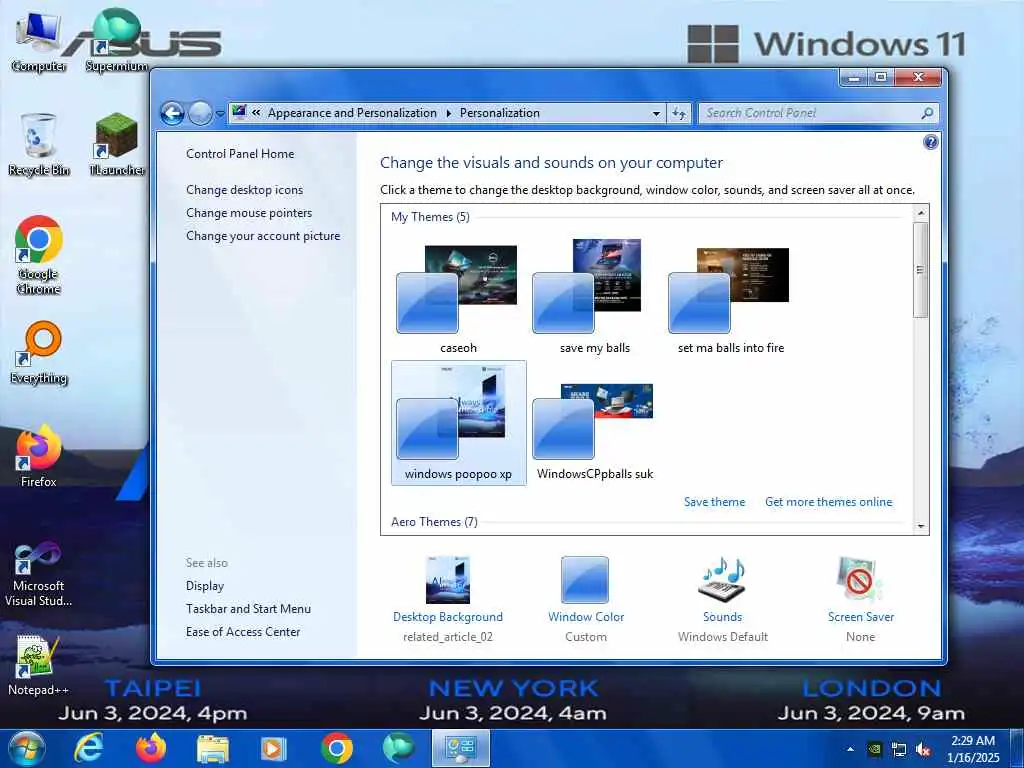Image resolution: width=1024 pixels, height=768 pixels.
Task: Open the Screen Saver settings icon
Action: (x=860, y=579)
